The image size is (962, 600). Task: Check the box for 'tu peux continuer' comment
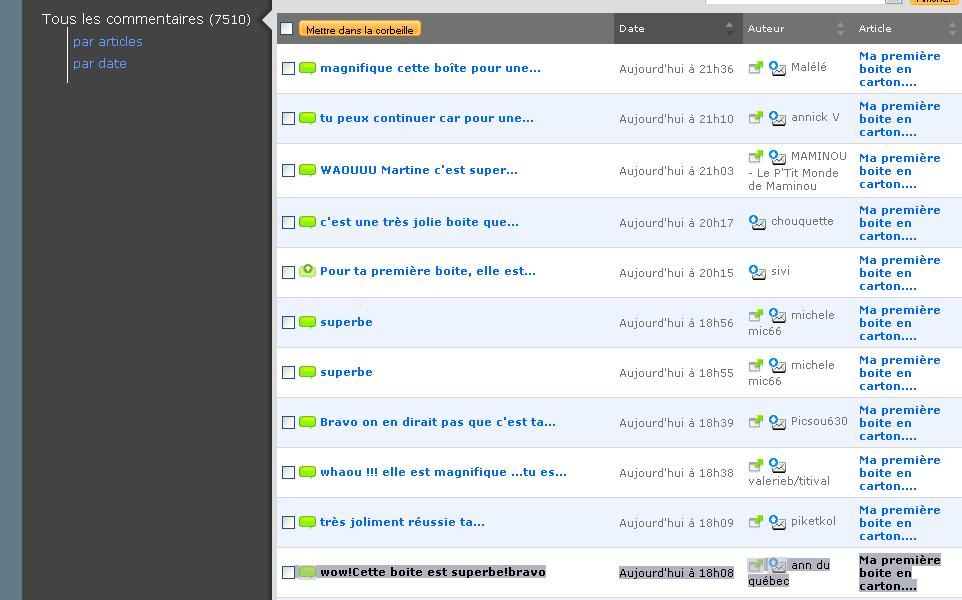point(288,118)
